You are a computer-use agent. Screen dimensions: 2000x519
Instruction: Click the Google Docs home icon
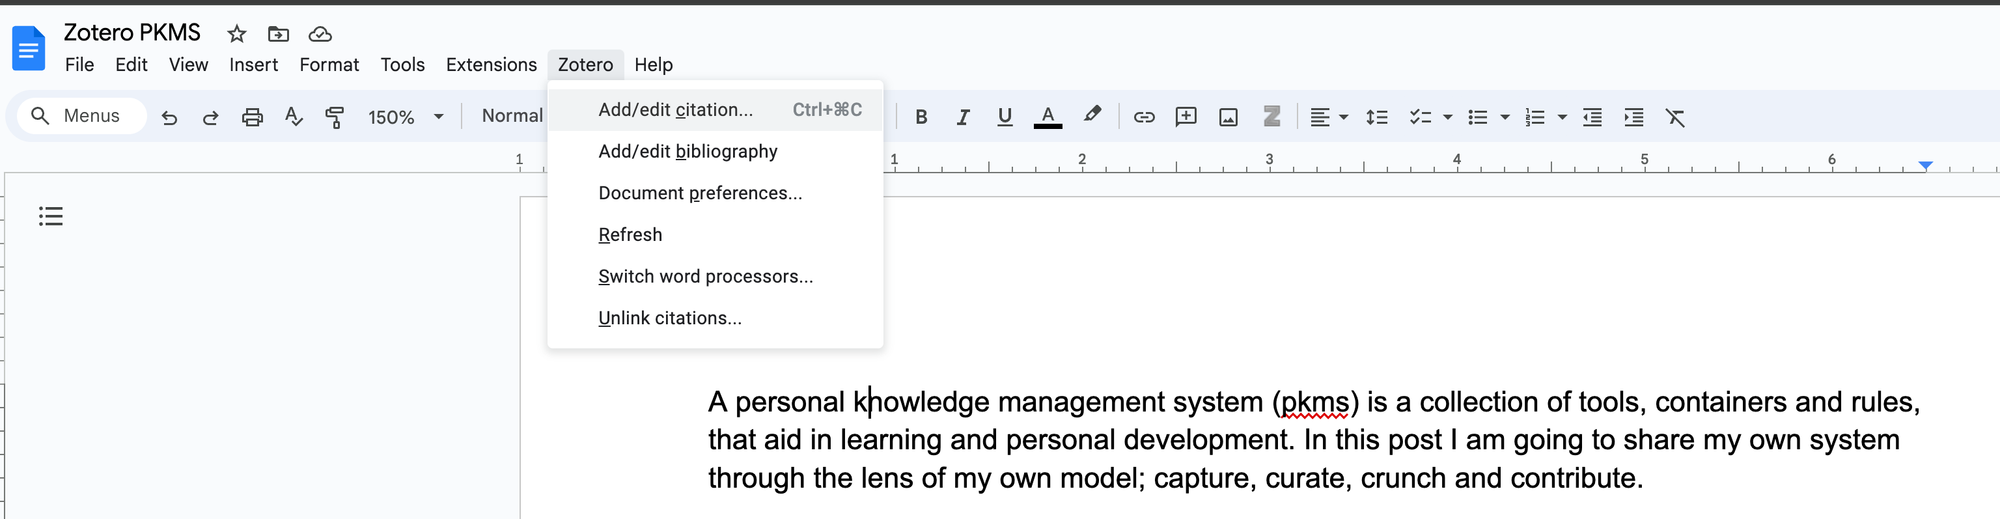pyautogui.click(x=29, y=49)
